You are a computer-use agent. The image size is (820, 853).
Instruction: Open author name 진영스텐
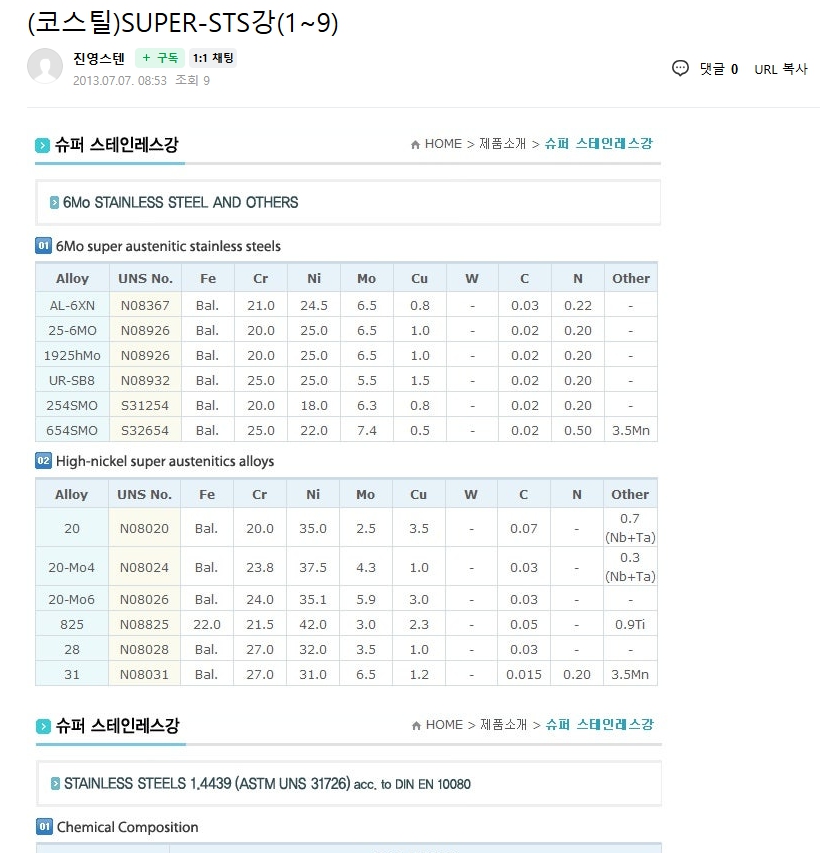click(99, 58)
